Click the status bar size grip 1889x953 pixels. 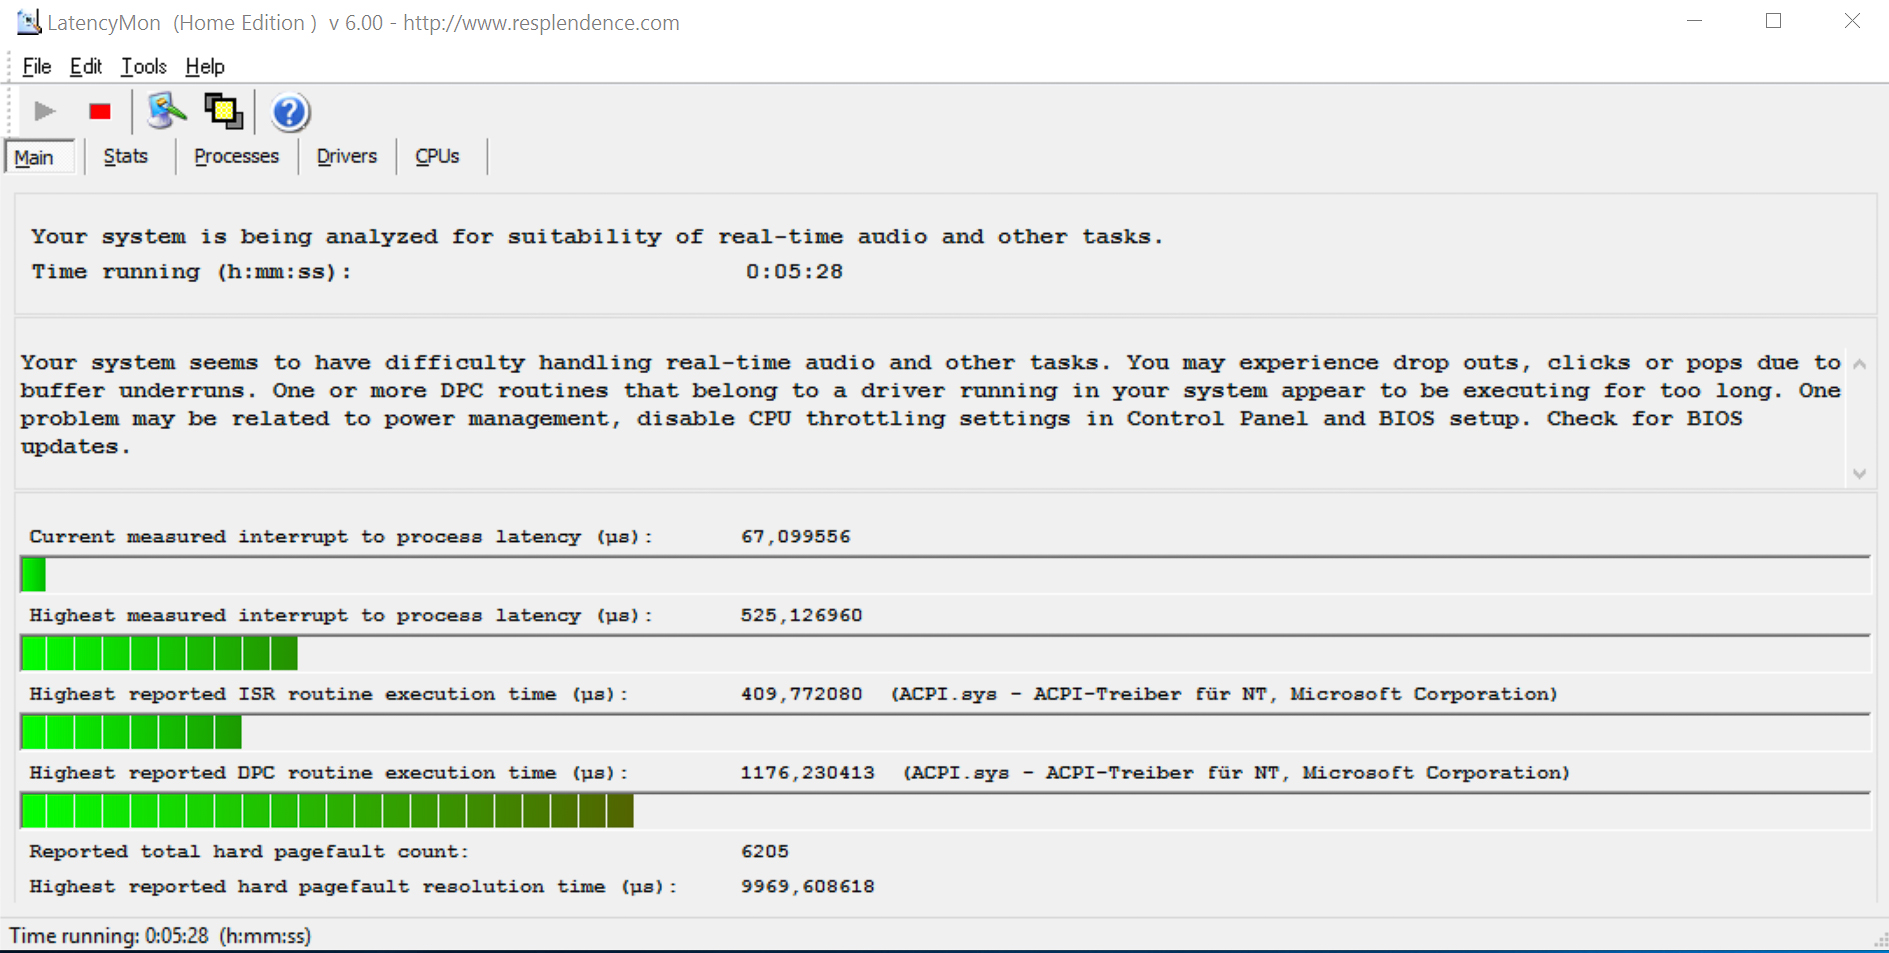point(1879,940)
